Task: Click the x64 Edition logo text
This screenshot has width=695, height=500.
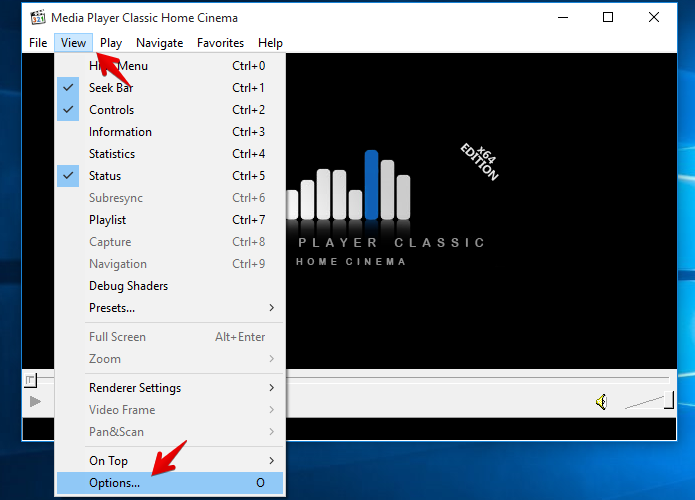Action: point(480,161)
